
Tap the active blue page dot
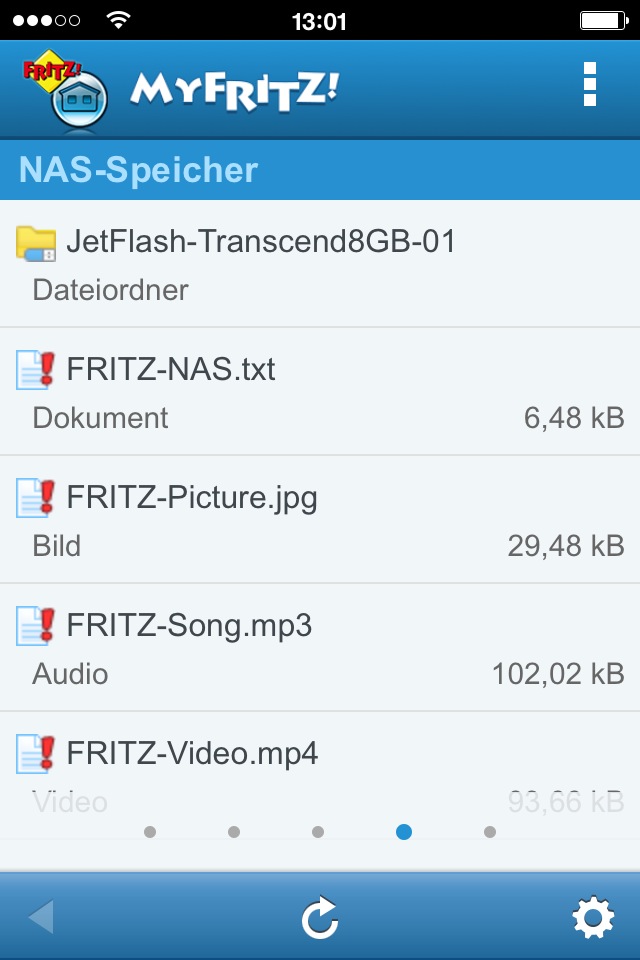[404, 831]
